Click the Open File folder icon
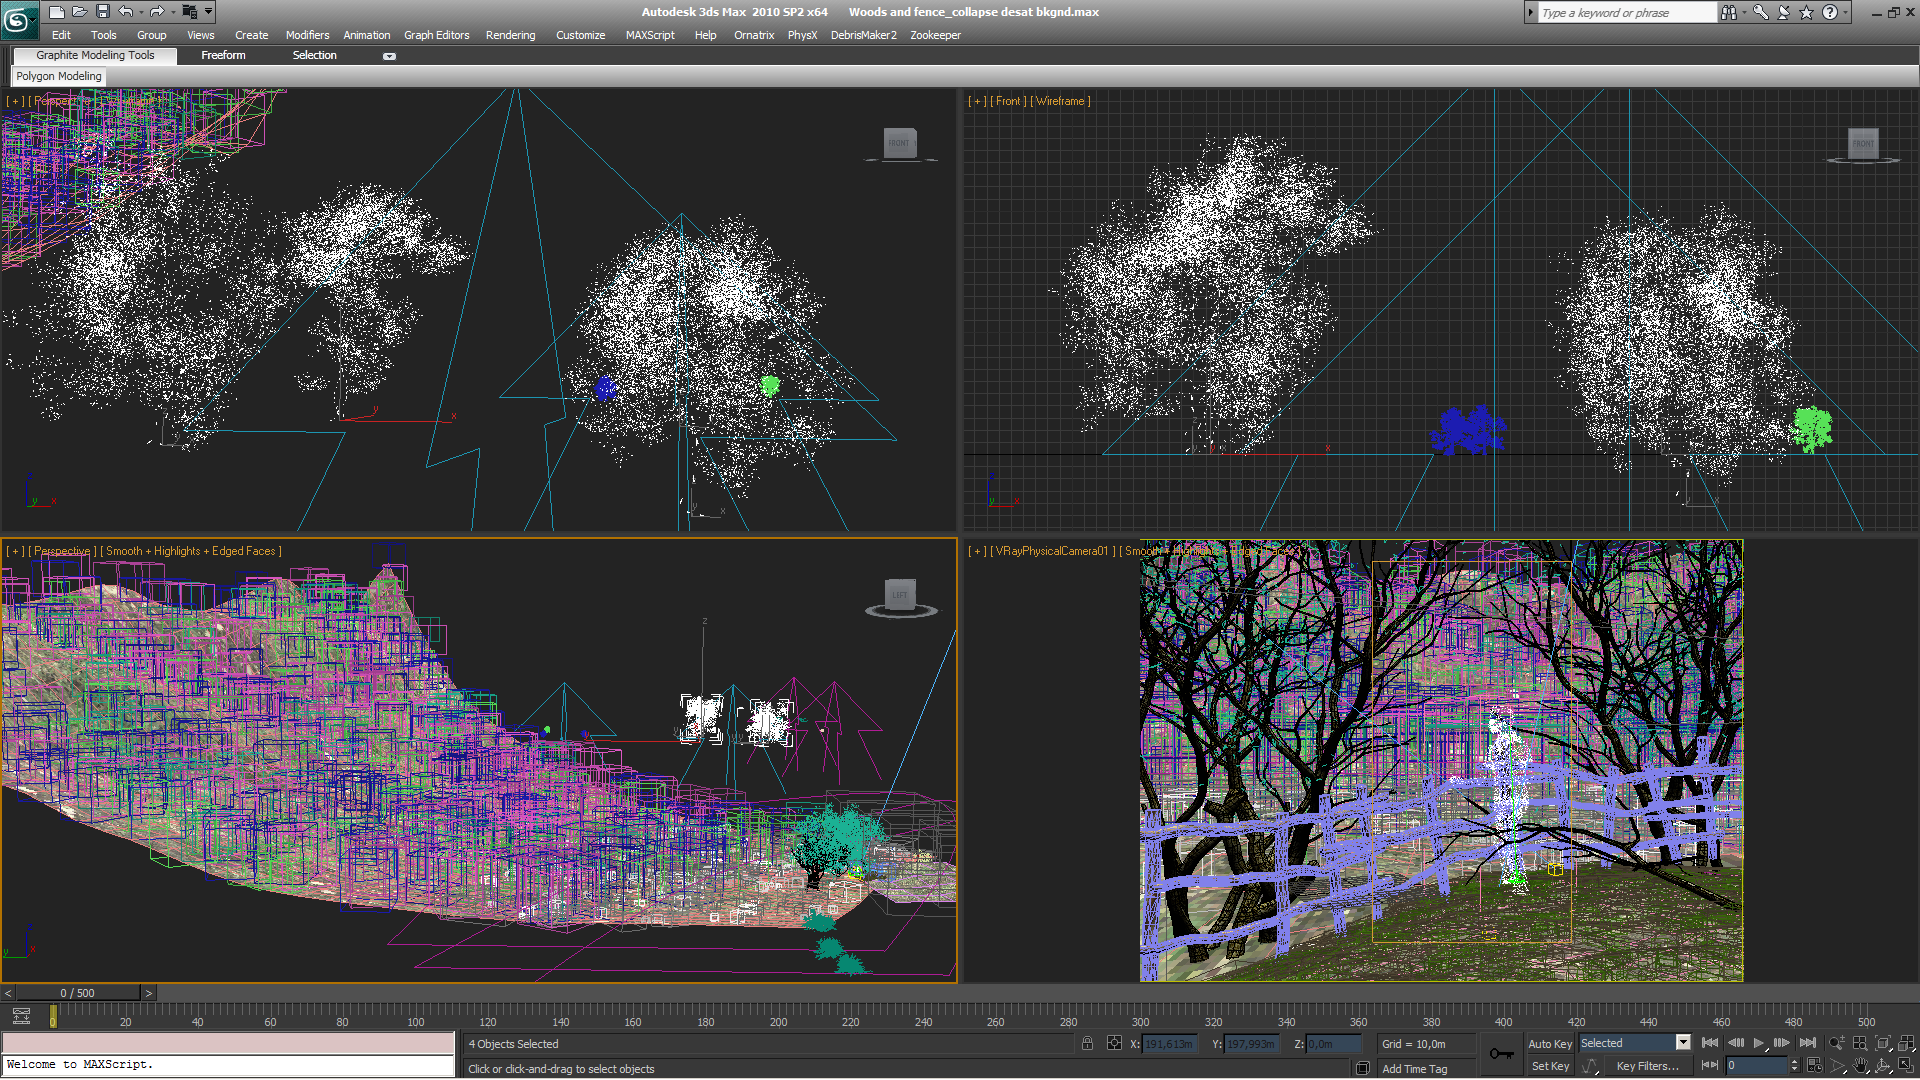 pos(79,12)
